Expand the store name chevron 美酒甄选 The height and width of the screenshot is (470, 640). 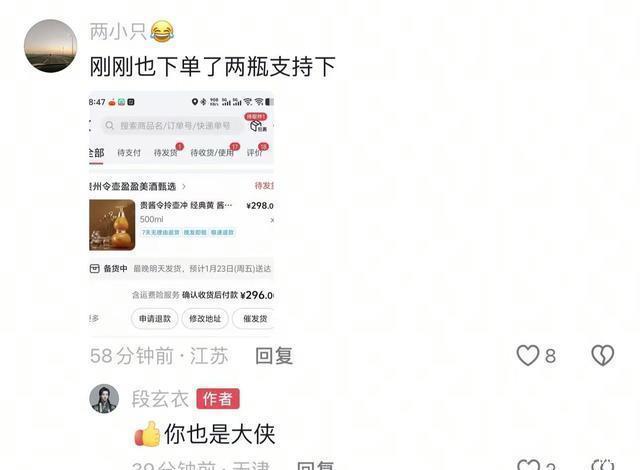[x=184, y=186]
